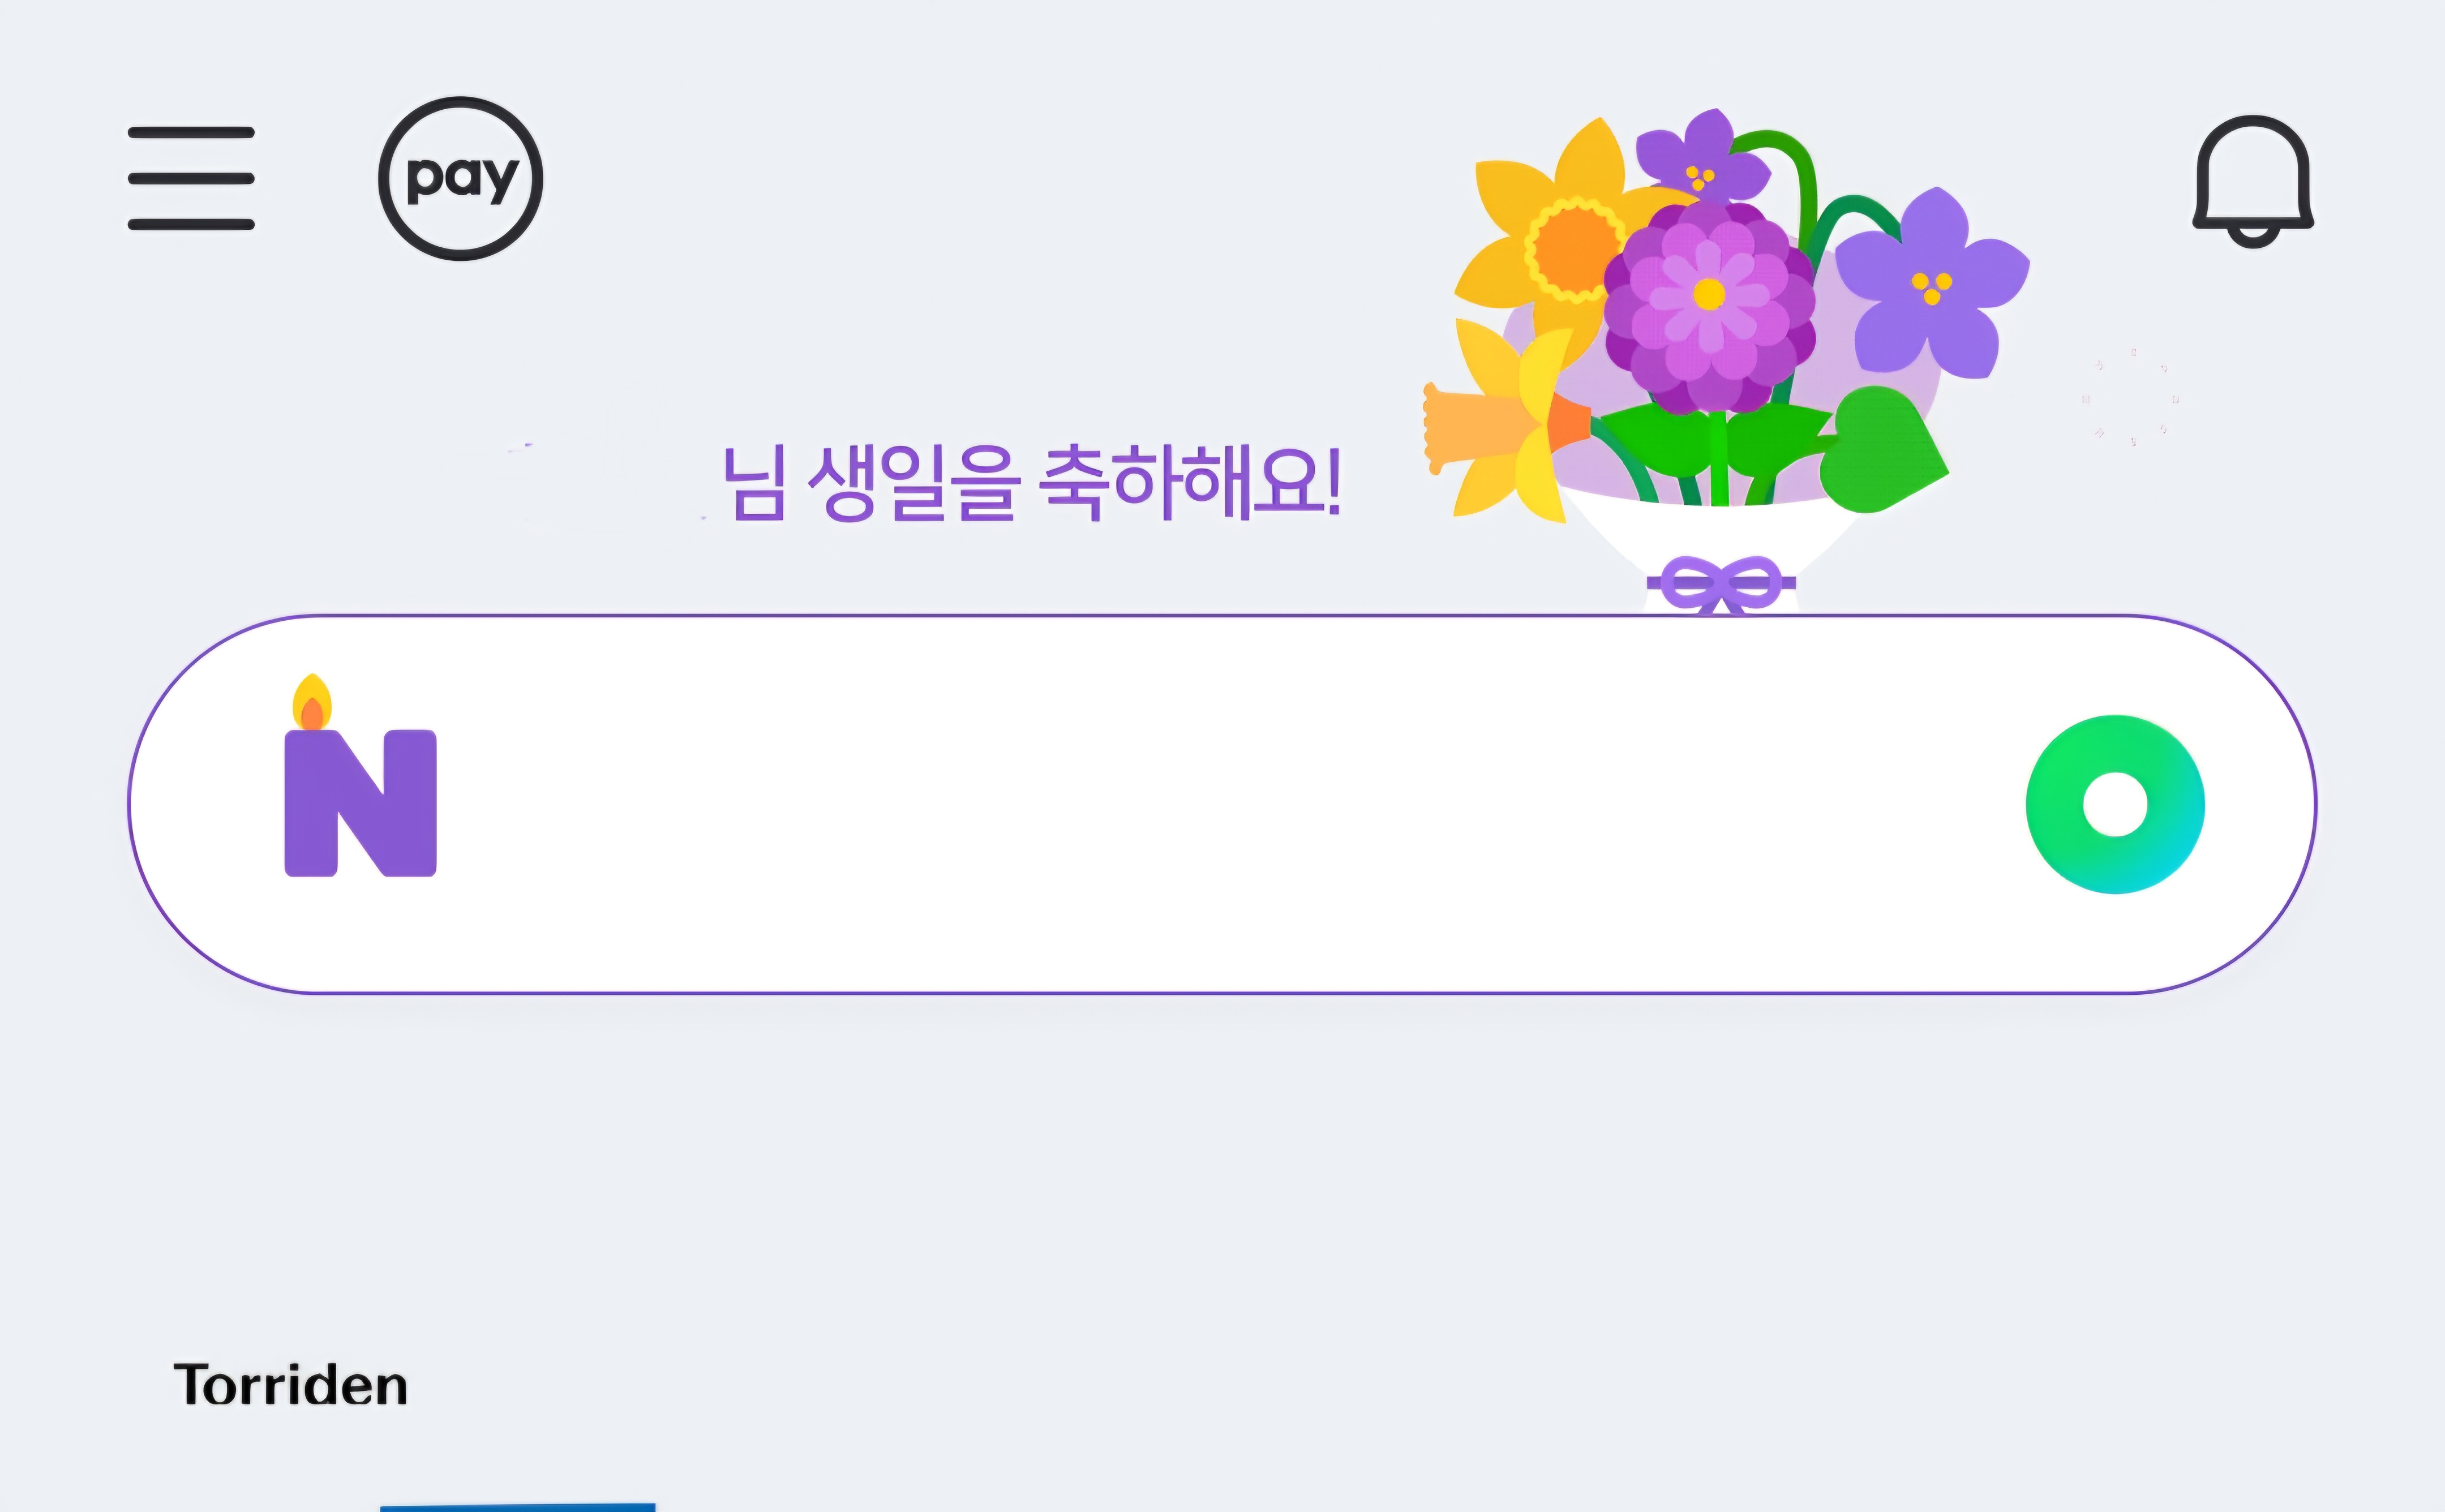Open the Torriden brand link

tap(290, 1385)
